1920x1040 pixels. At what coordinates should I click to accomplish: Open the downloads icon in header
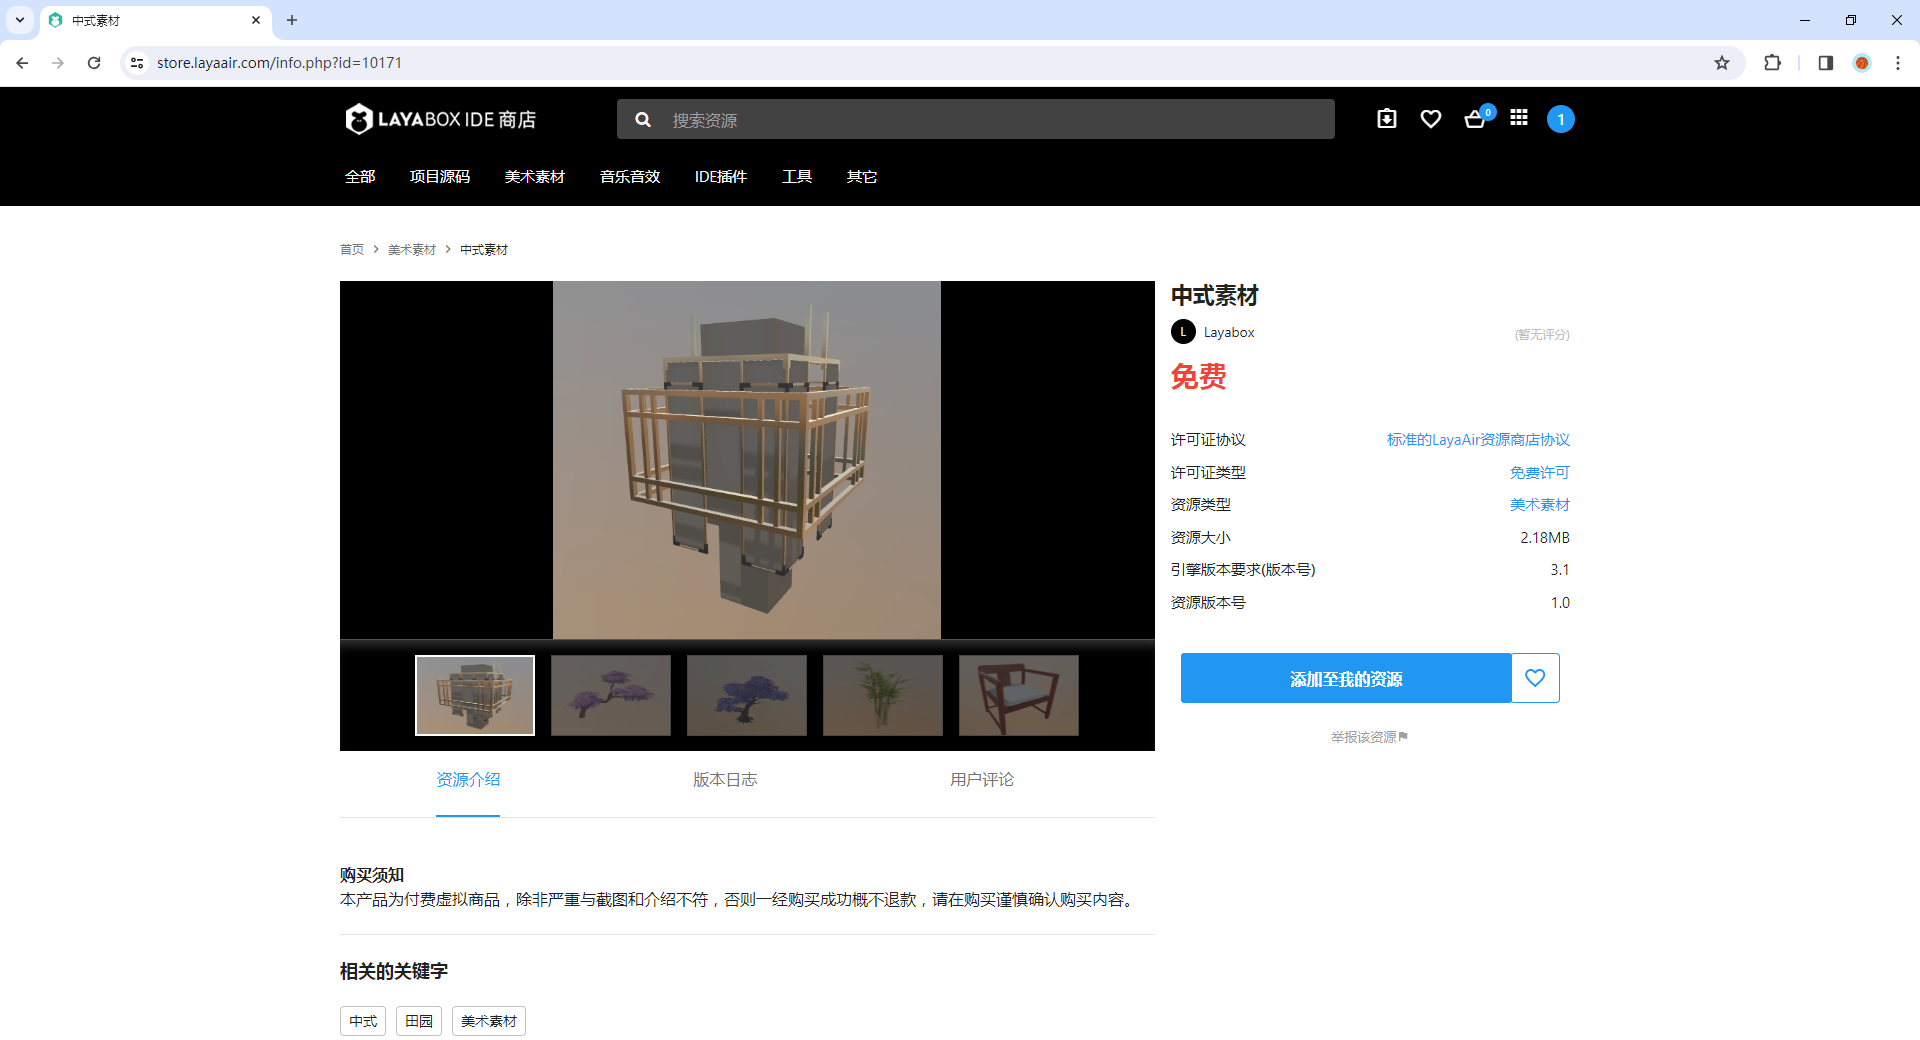1386,119
